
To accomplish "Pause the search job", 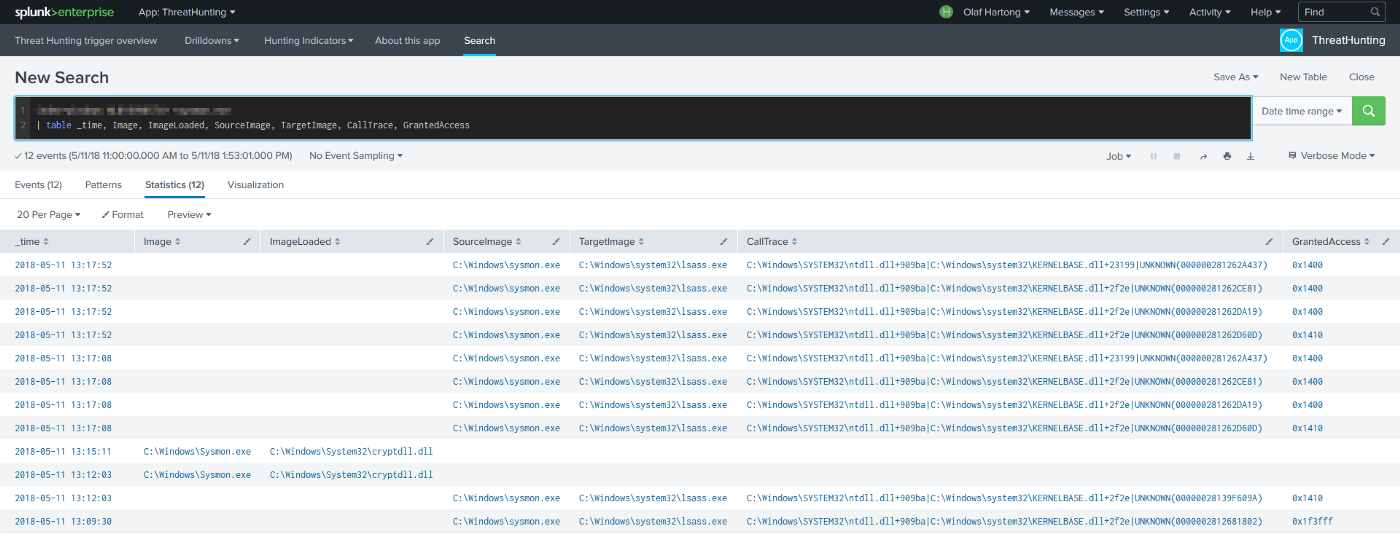I will 1154,156.
